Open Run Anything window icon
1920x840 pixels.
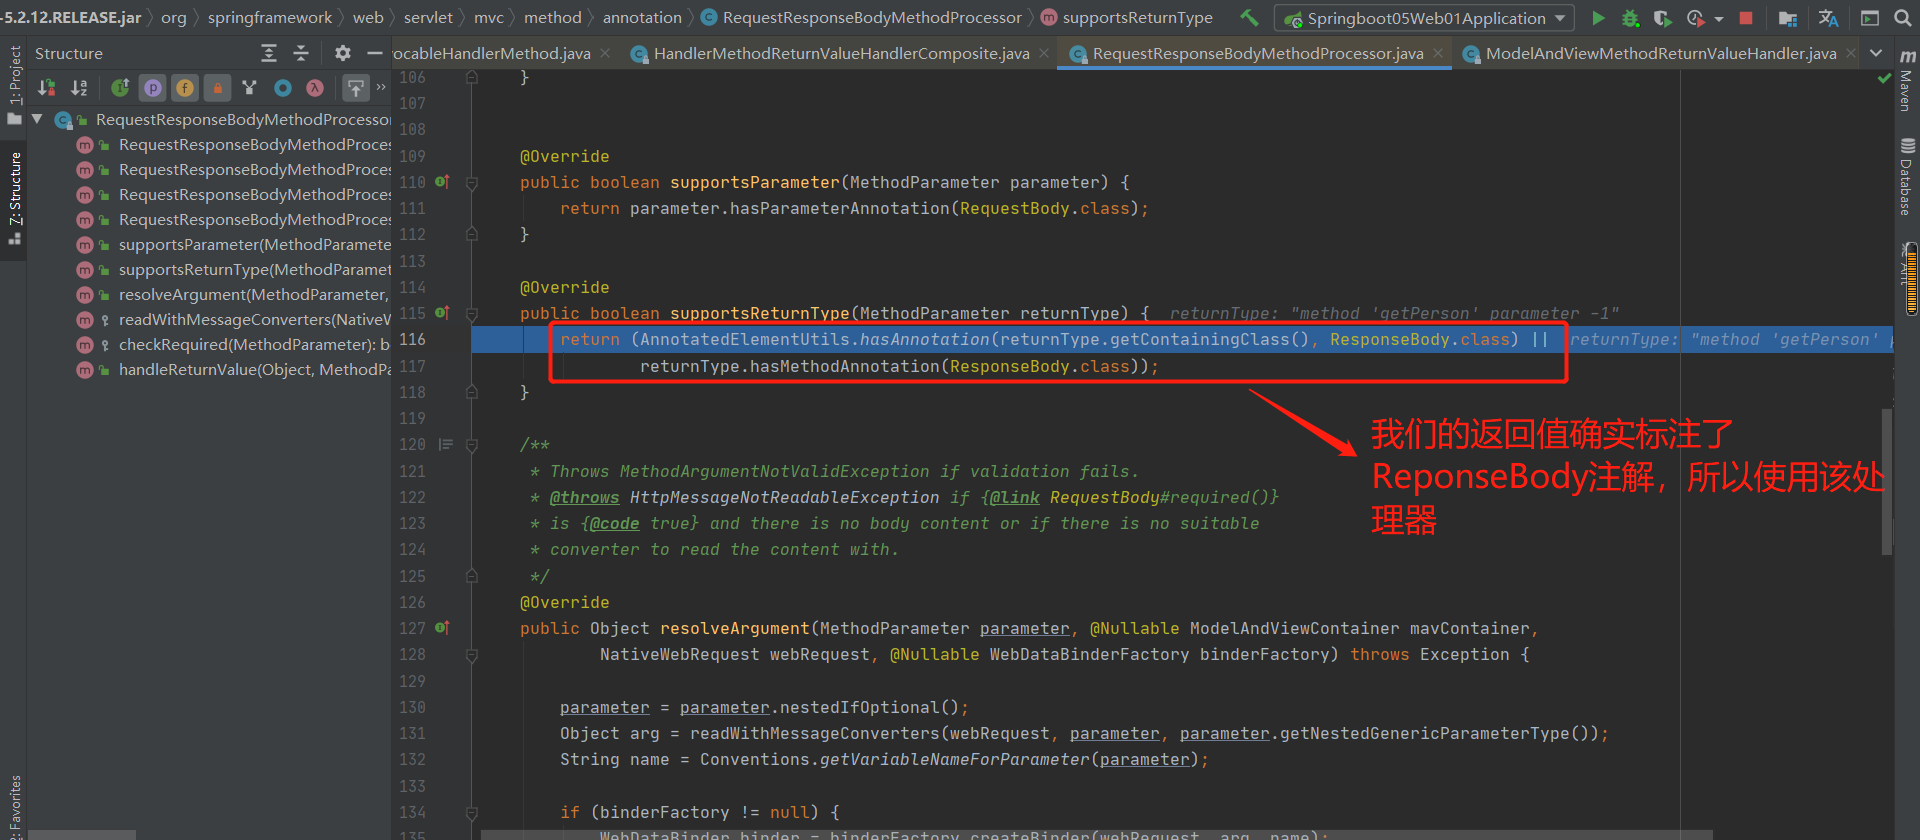coord(1869,18)
